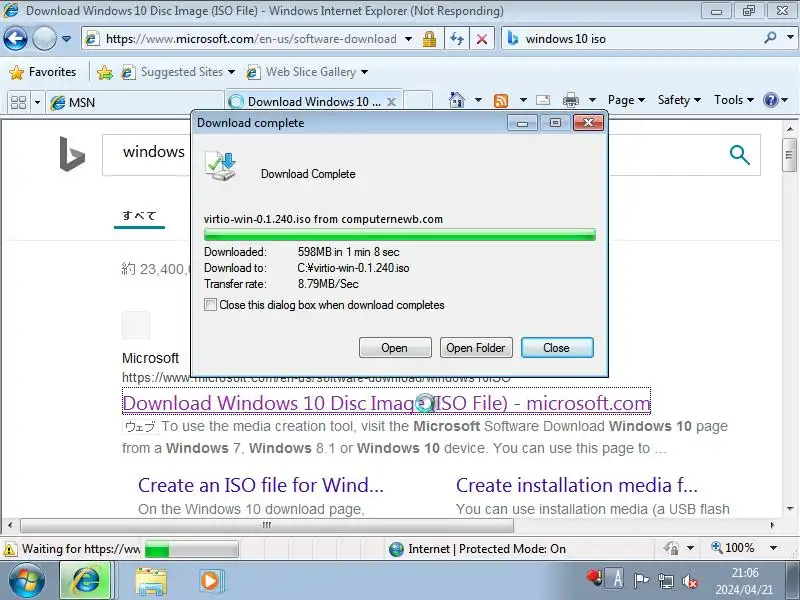
Task: Click the RSS Feeds icon
Action: 501,100
